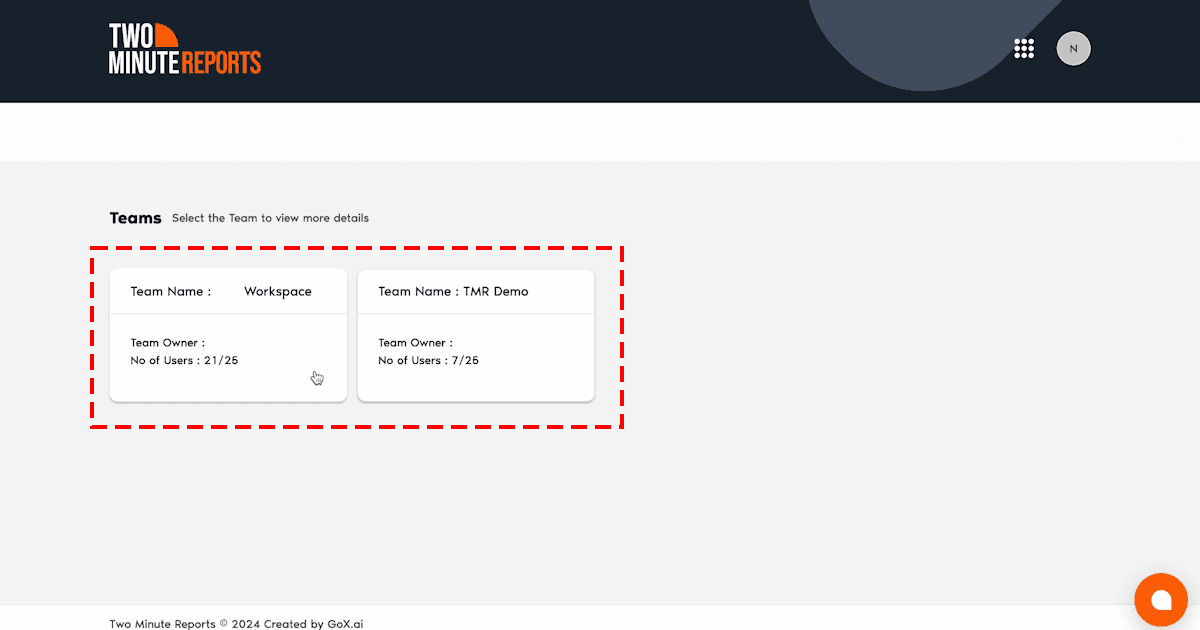Open the orange chat support bubble
The width and height of the screenshot is (1200, 630).
[x=1160, y=599]
